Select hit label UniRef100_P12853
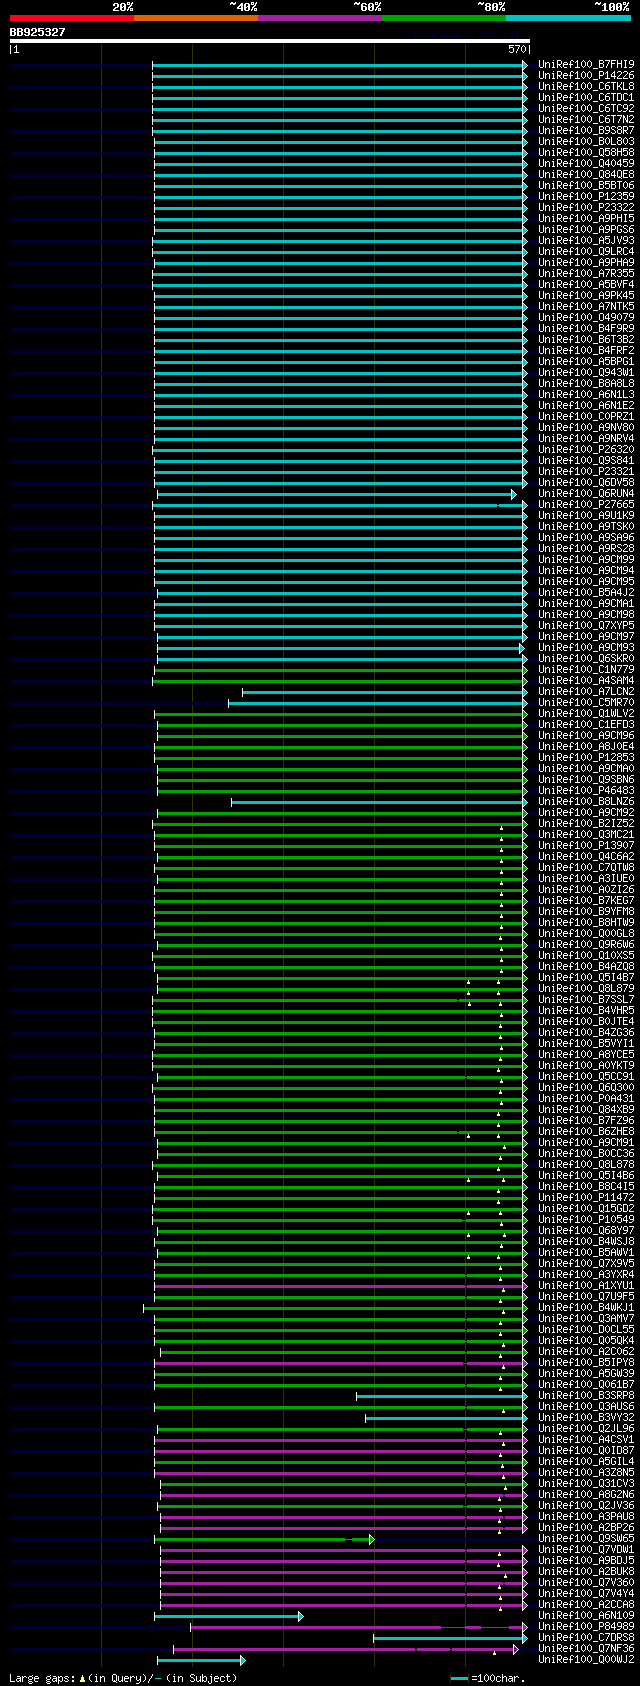This screenshot has width=640, height=1686. pos(586,757)
